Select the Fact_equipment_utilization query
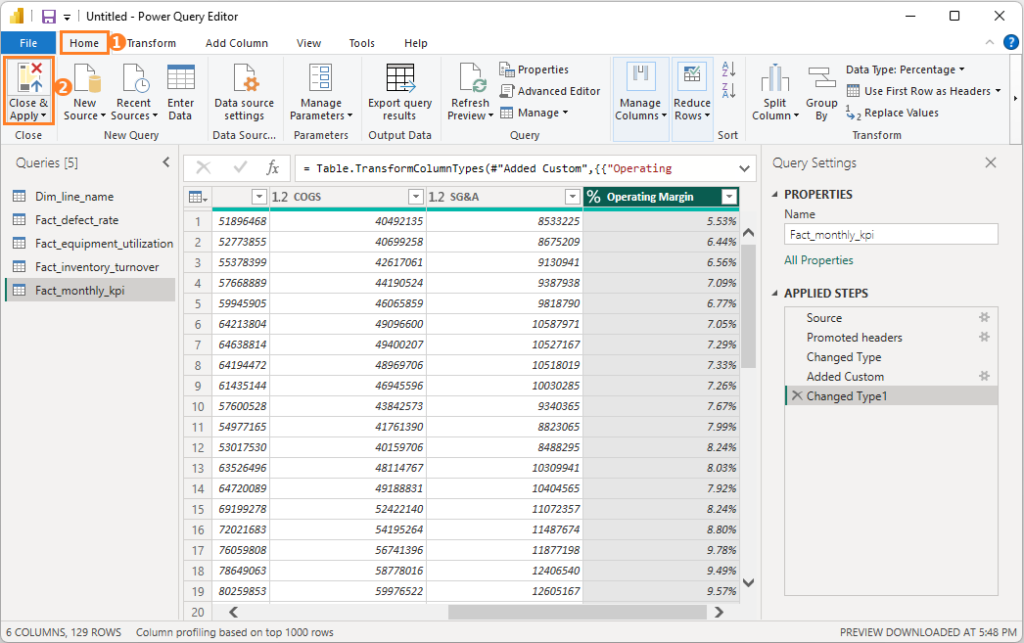This screenshot has height=643, width=1024. (x=91, y=243)
